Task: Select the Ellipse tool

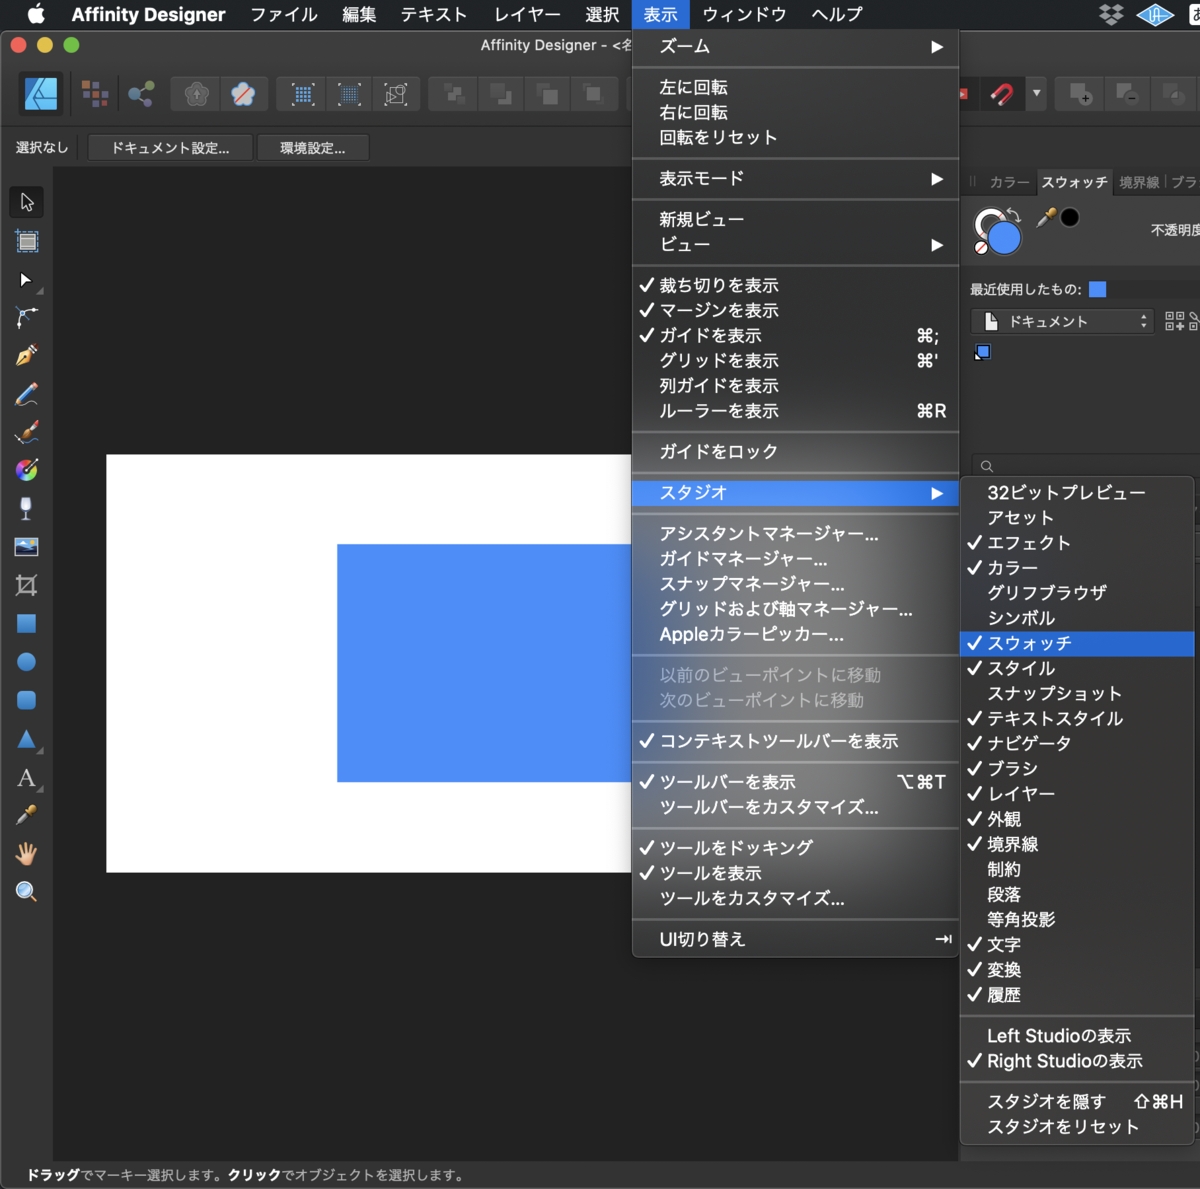Action: click(27, 662)
